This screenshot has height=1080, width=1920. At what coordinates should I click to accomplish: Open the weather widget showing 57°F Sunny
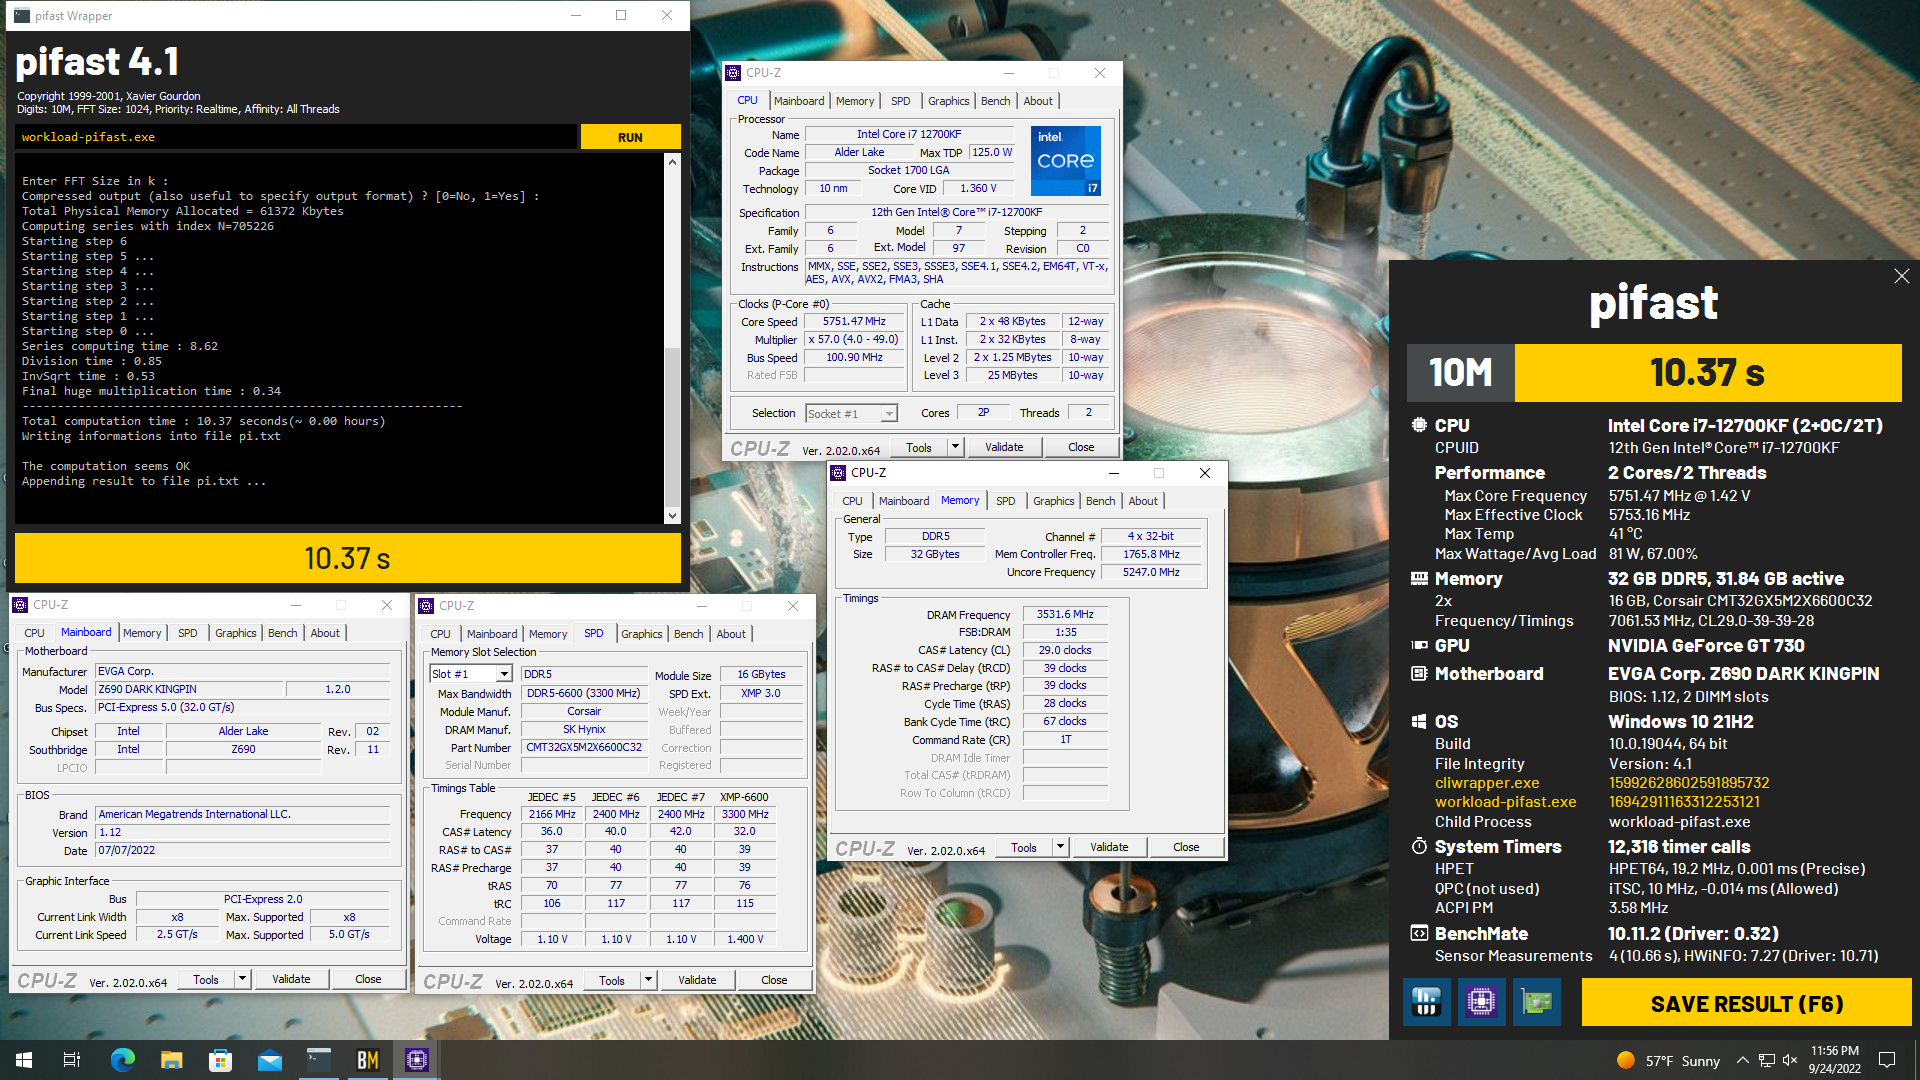click(x=1668, y=1061)
